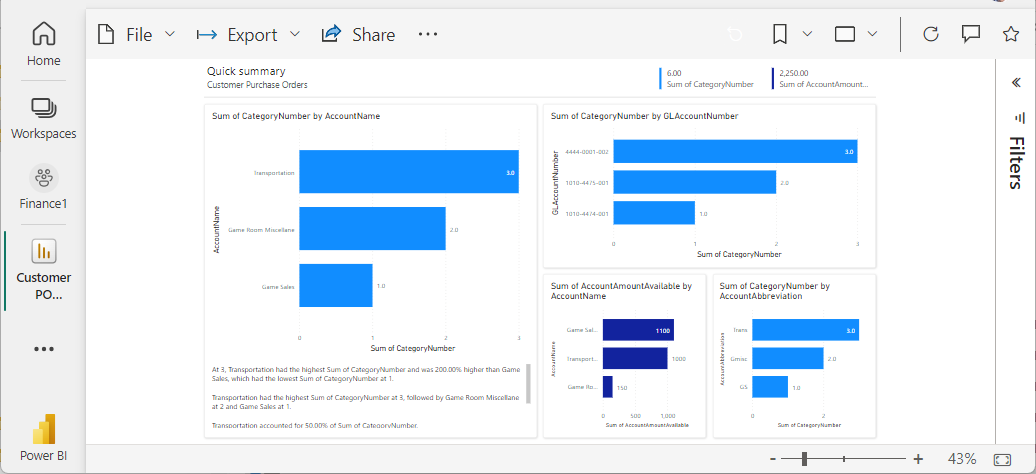Select the Customer PO report icon
1036x474 pixels.
pos(43,251)
